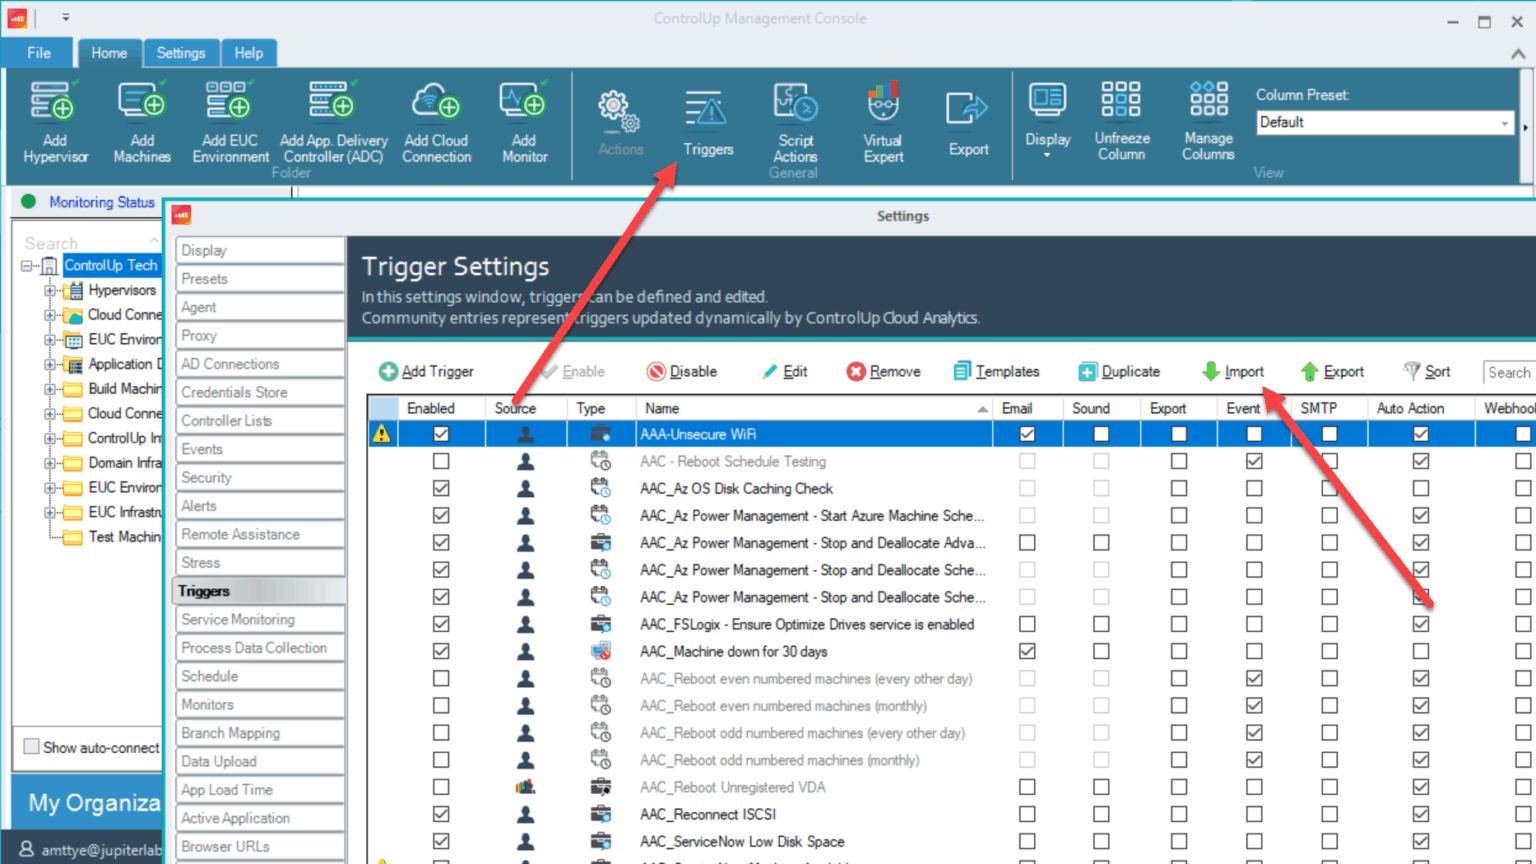Switch to the Settings ribbon tab
The height and width of the screenshot is (864, 1536).
(x=181, y=52)
